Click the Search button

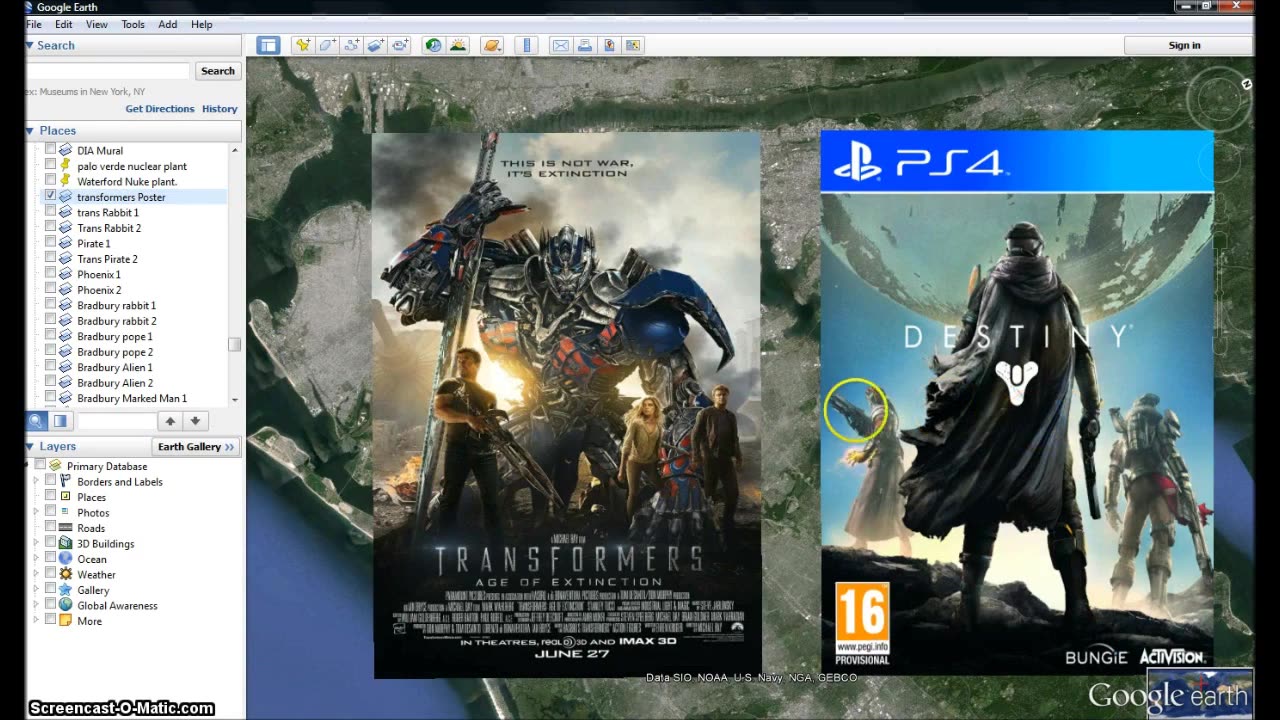(218, 71)
